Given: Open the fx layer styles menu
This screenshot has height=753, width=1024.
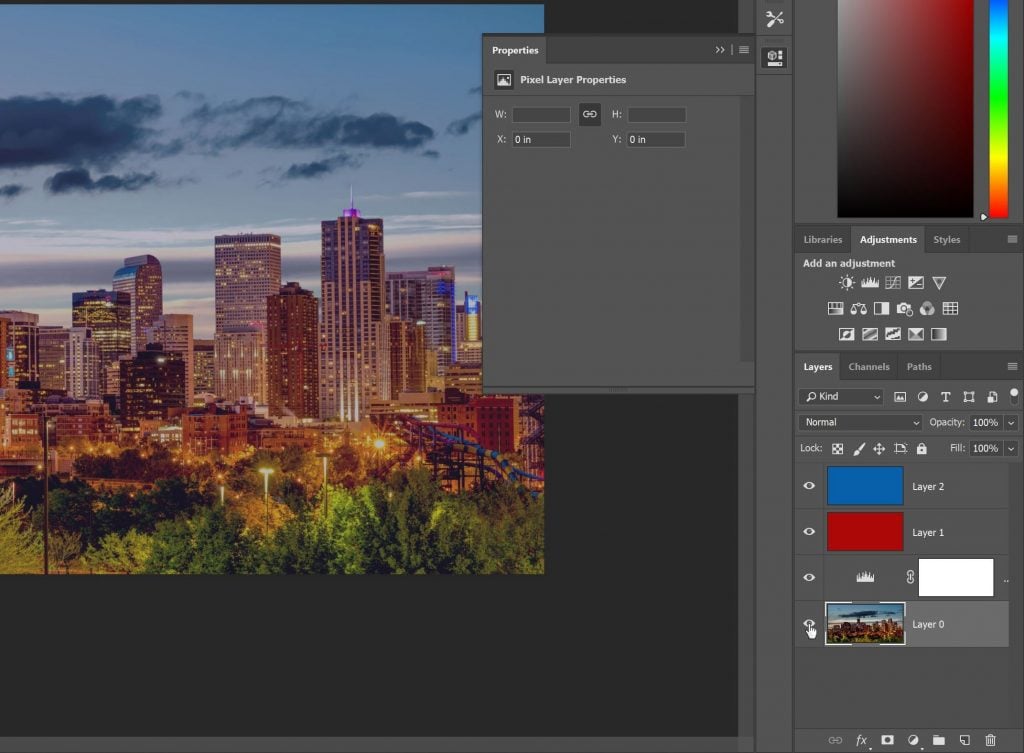Looking at the screenshot, I should (x=861, y=740).
